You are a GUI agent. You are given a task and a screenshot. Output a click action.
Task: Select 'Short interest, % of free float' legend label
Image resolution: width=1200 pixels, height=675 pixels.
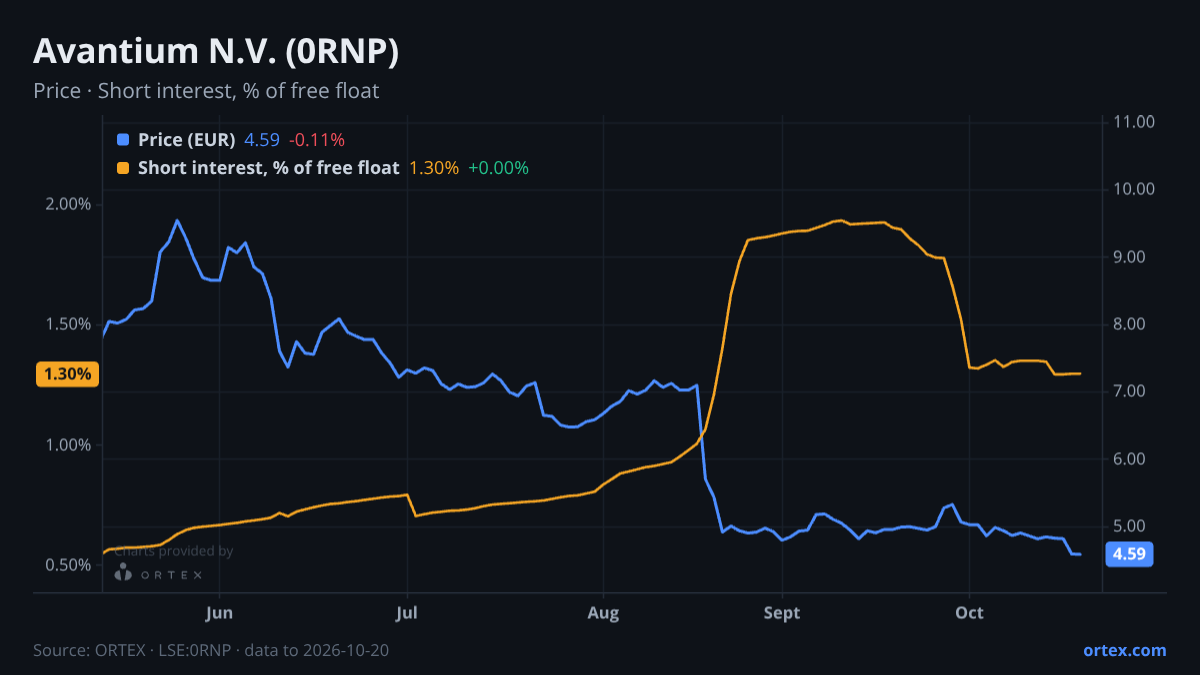click(x=268, y=168)
